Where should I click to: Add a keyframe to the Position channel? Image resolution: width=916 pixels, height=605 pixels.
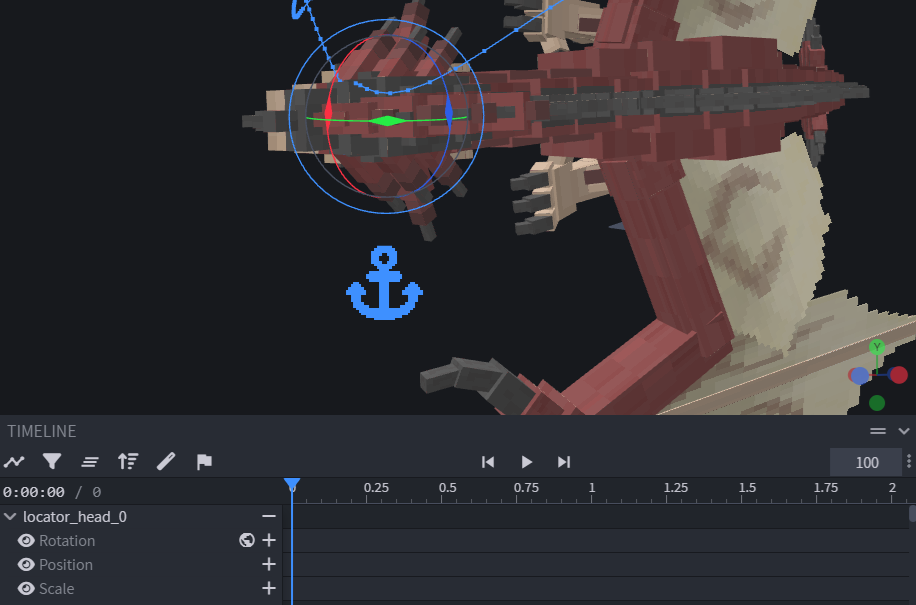click(x=268, y=564)
